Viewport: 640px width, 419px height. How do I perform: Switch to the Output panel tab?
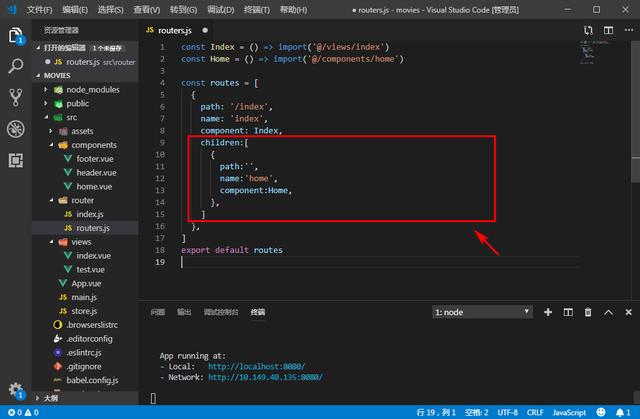(x=184, y=312)
